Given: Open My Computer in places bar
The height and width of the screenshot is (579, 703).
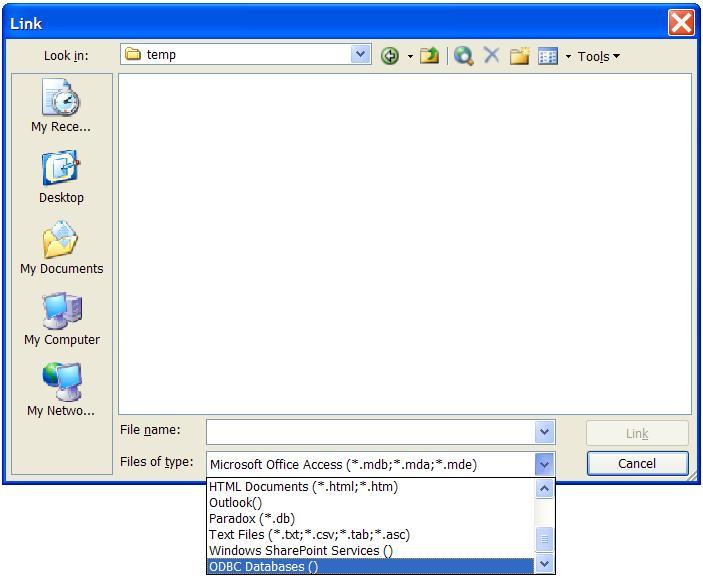Looking at the screenshot, I should point(62,319).
